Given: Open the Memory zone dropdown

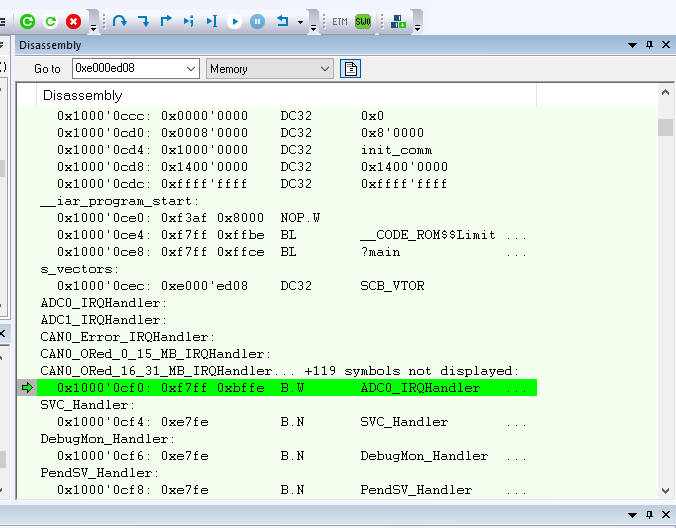Looking at the screenshot, I should (270, 69).
